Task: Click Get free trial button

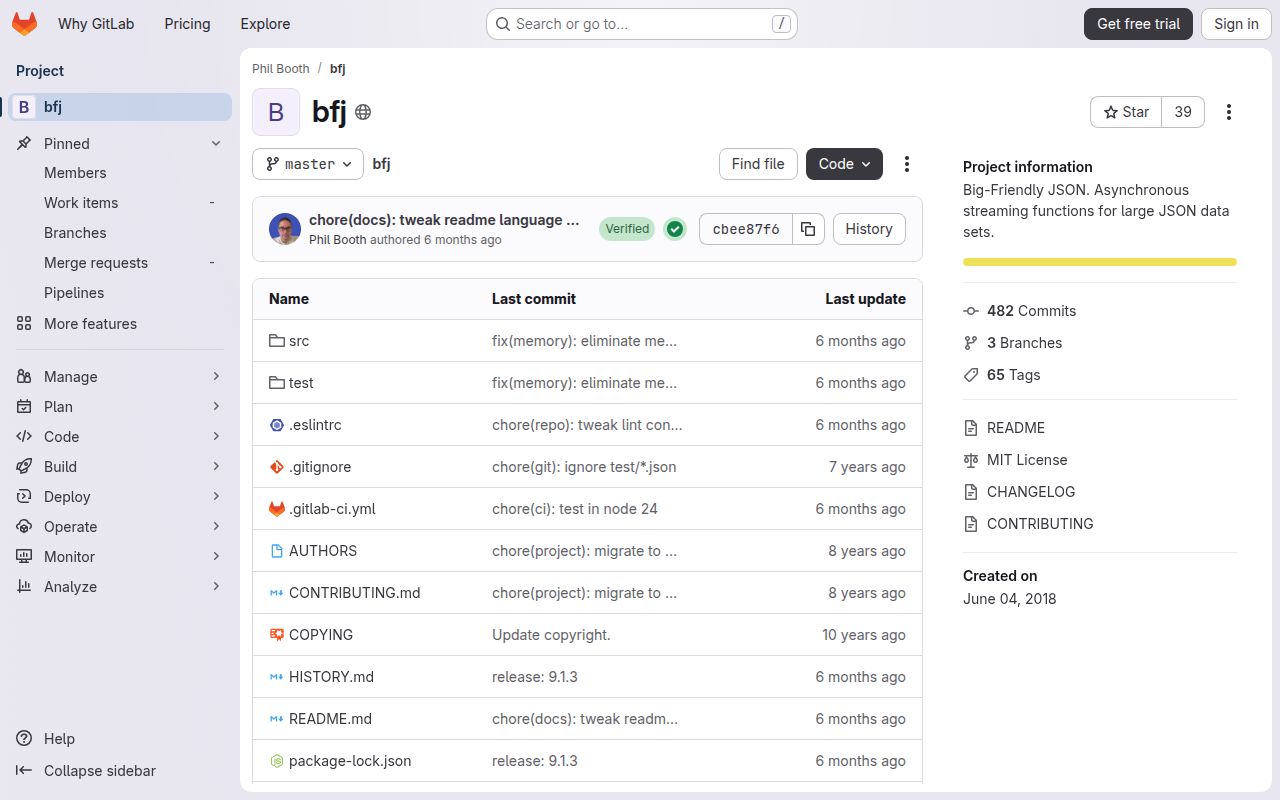Action: pyautogui.click(x=1138, y=24)
